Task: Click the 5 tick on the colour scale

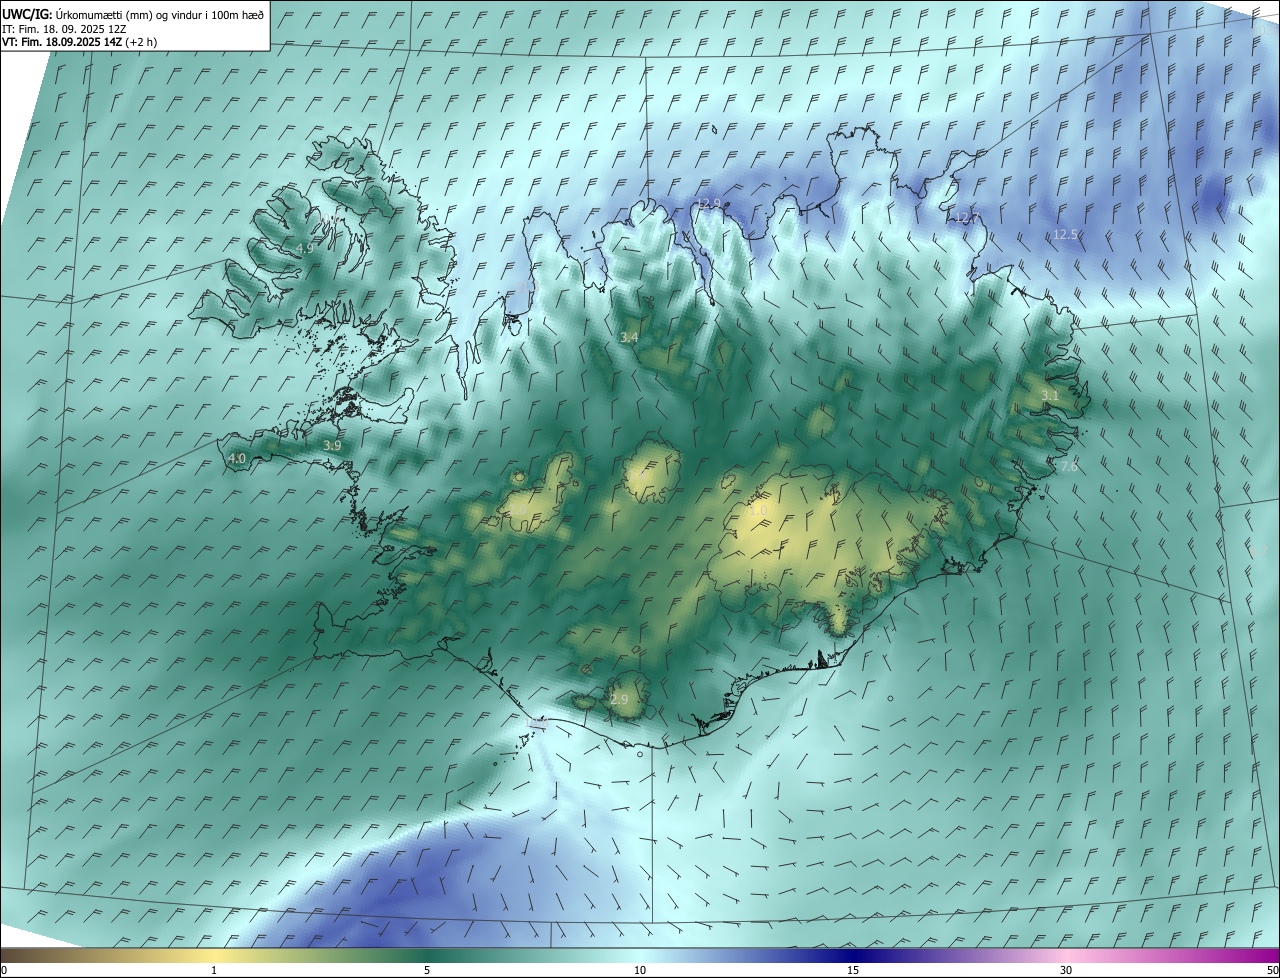Action: pyautogui.click(x=427, y=970)
